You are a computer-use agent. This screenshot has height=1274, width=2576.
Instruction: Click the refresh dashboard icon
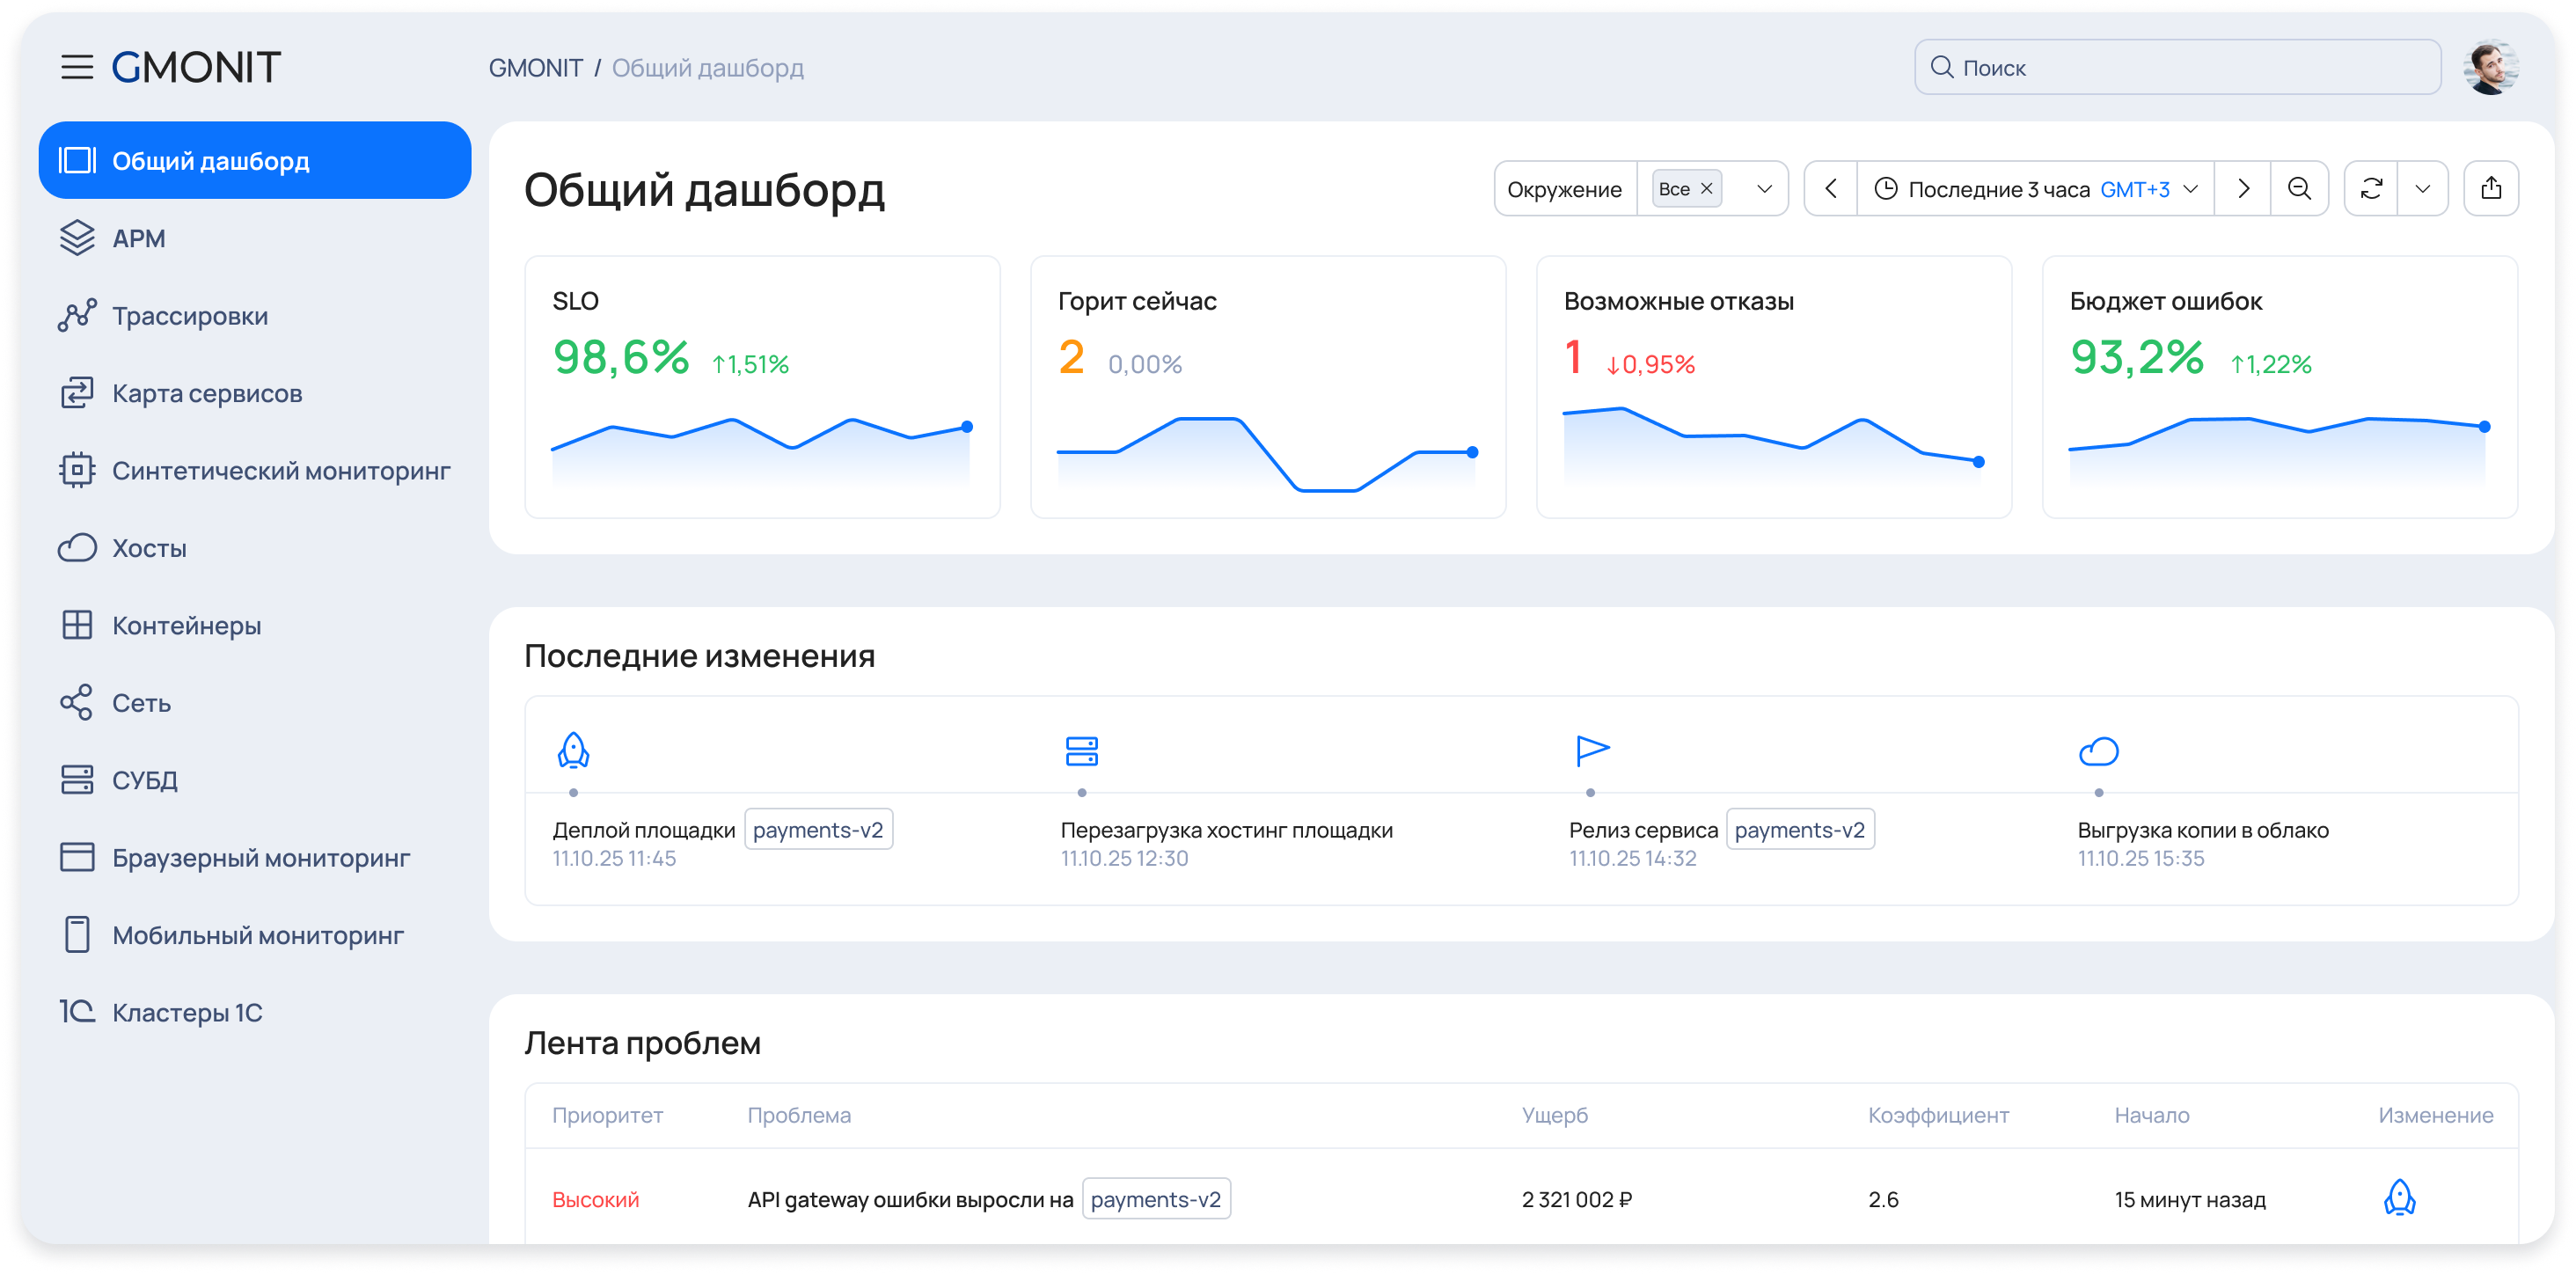pyautogui.click(x=2371, y=189)
